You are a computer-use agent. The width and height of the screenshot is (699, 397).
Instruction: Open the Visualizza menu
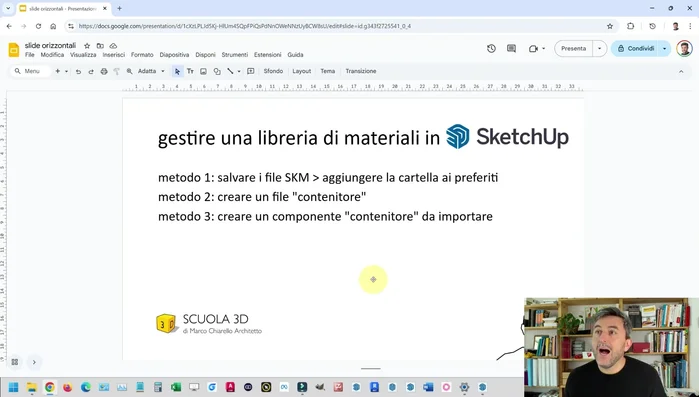[83, 55]
